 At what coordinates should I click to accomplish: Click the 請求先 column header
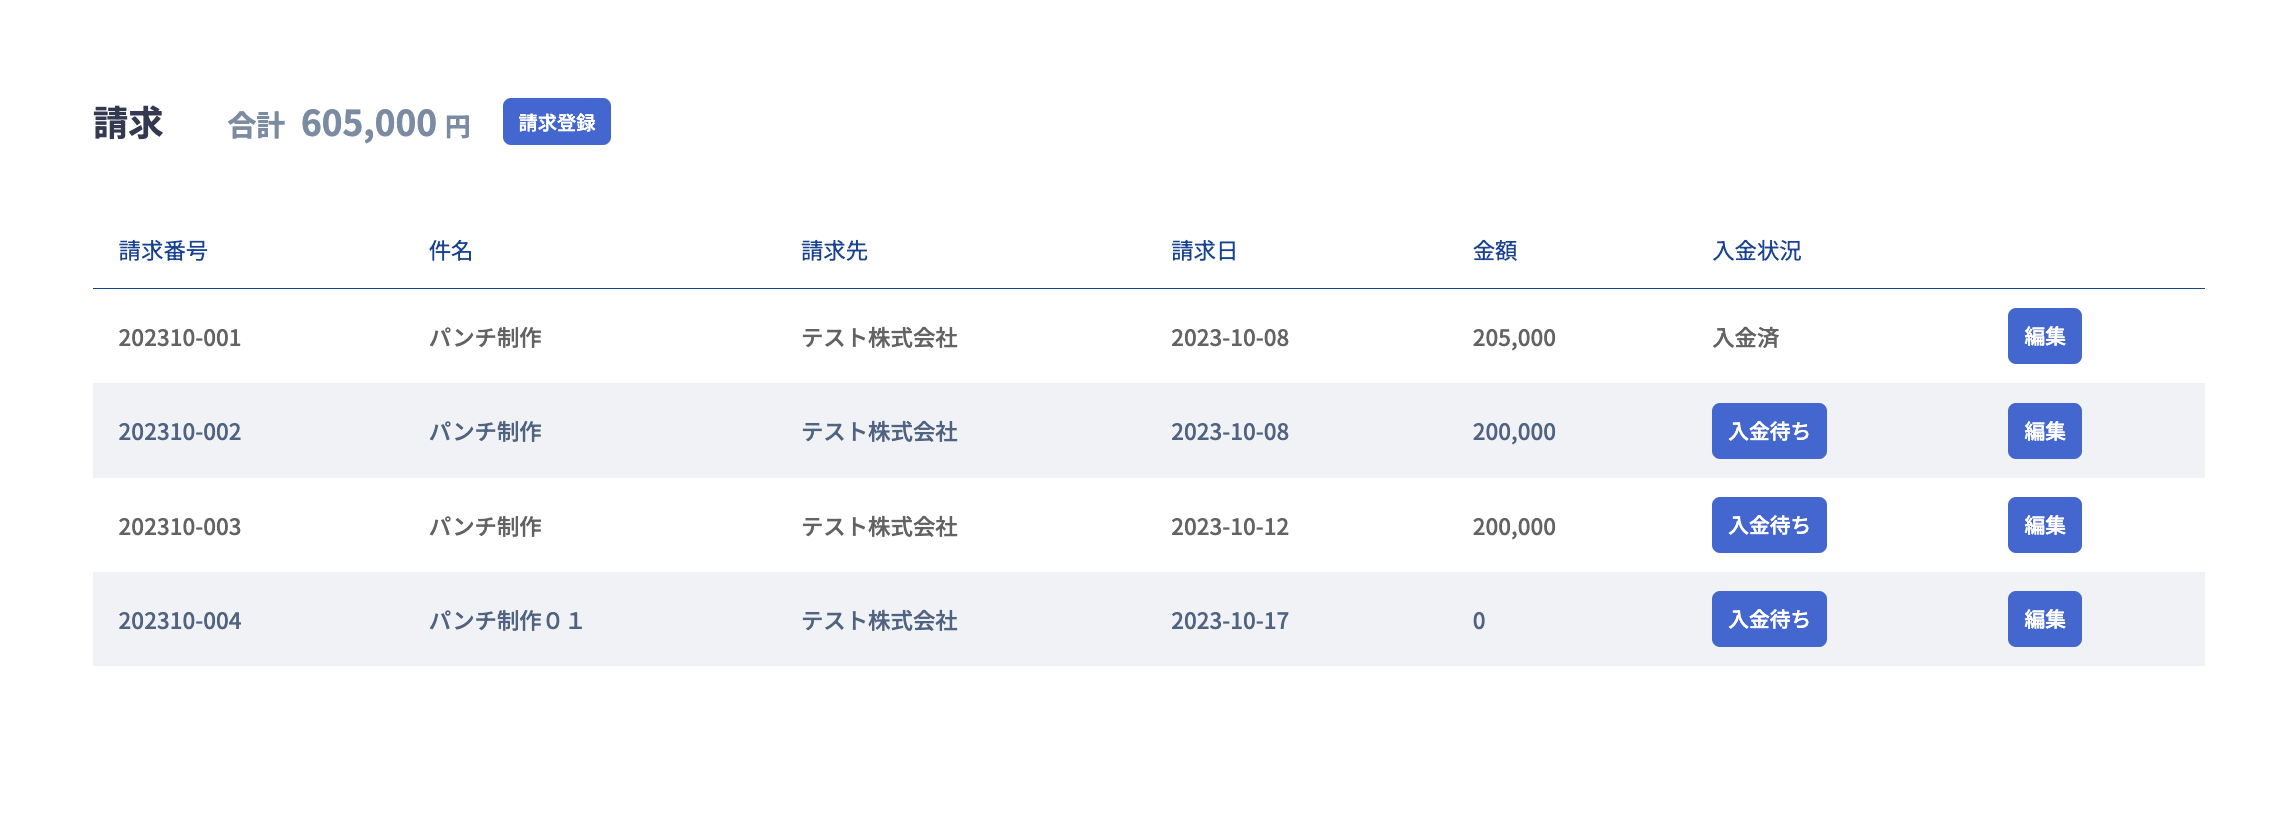(834, 251)
